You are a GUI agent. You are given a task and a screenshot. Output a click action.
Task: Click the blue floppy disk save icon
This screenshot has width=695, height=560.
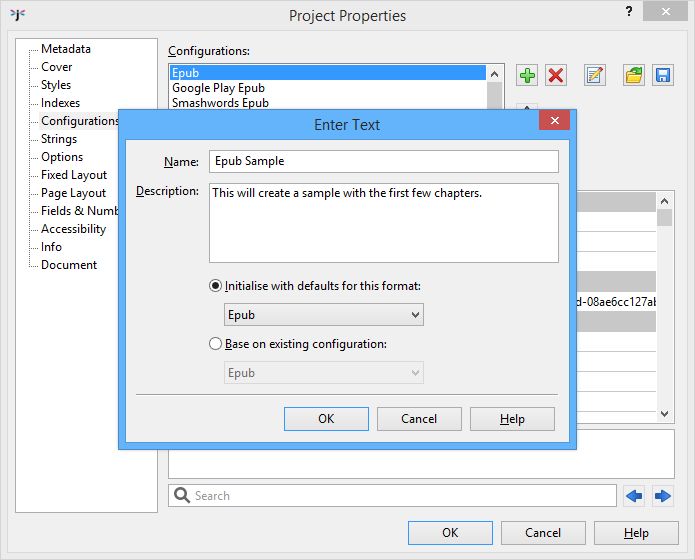(662, 75)
